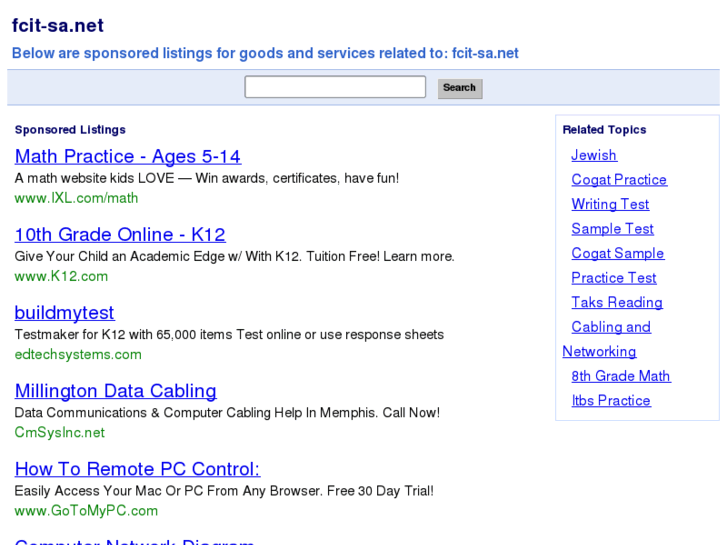Click the search text input field
This screenshot has width=727, height=545.
click(335, 87)
